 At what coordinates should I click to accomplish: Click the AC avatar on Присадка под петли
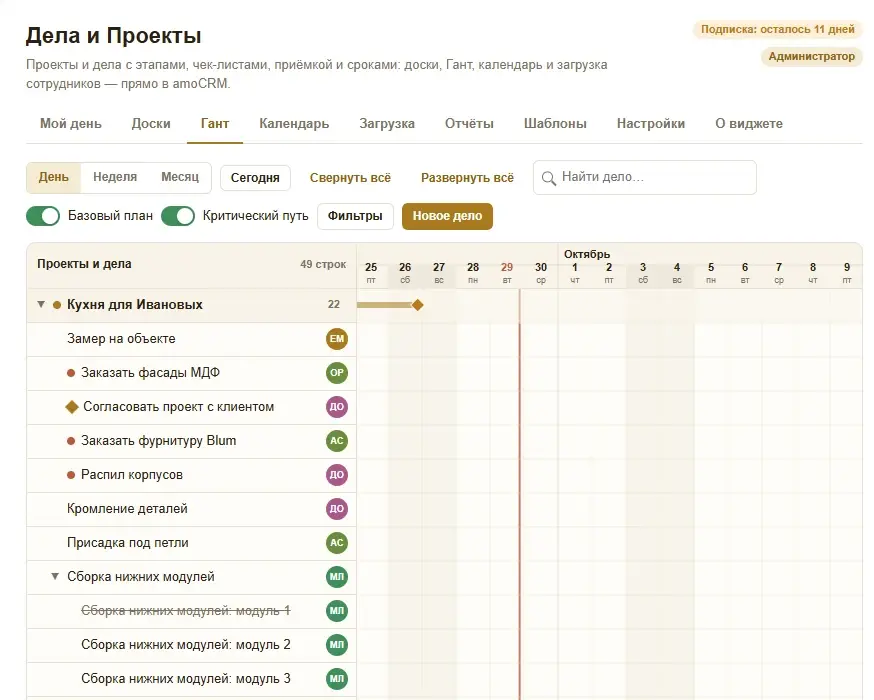[337, 543]
